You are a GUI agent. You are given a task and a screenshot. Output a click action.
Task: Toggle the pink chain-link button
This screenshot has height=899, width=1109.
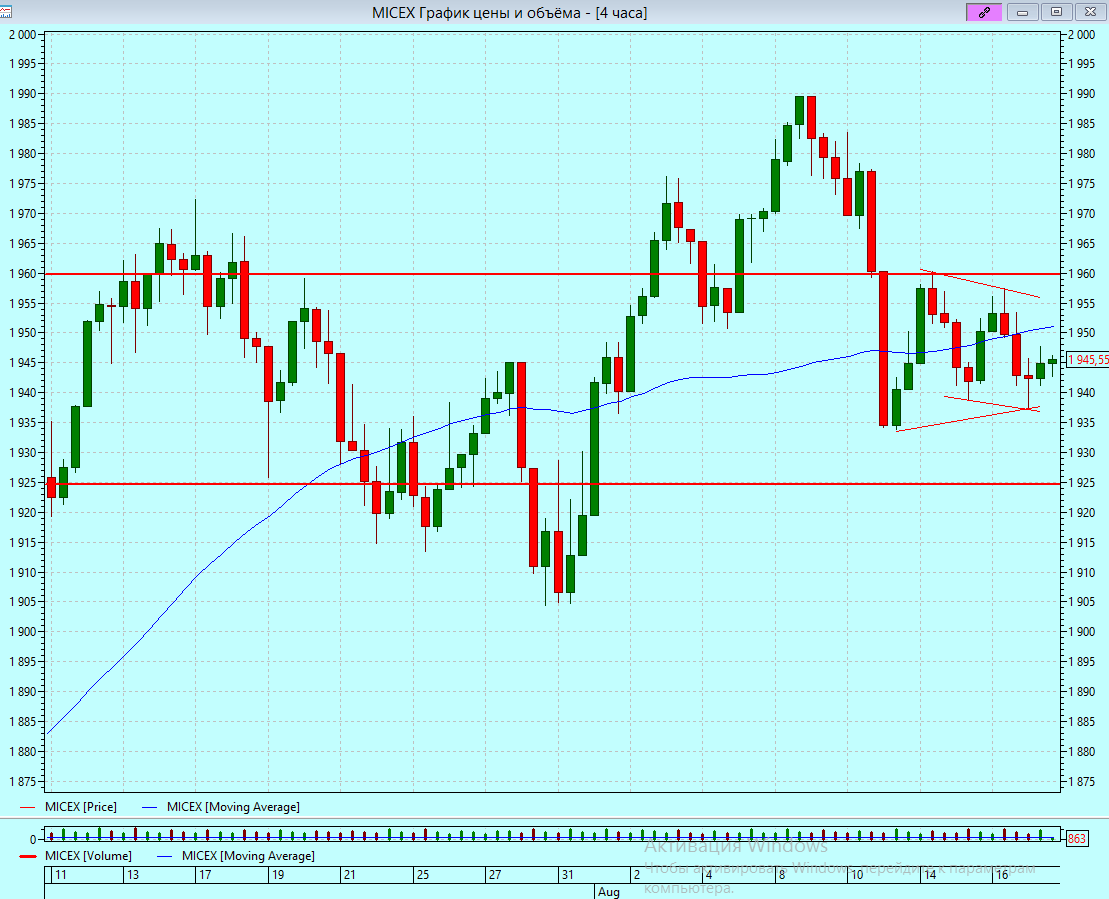coord(984,12)
